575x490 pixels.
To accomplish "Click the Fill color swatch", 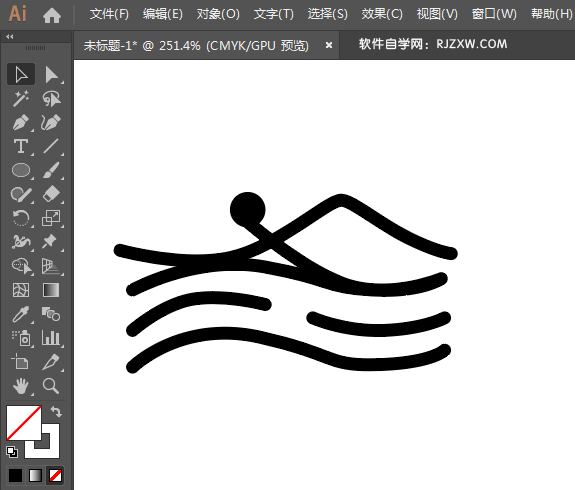I will pyautogui.click(x=24, y=423).
